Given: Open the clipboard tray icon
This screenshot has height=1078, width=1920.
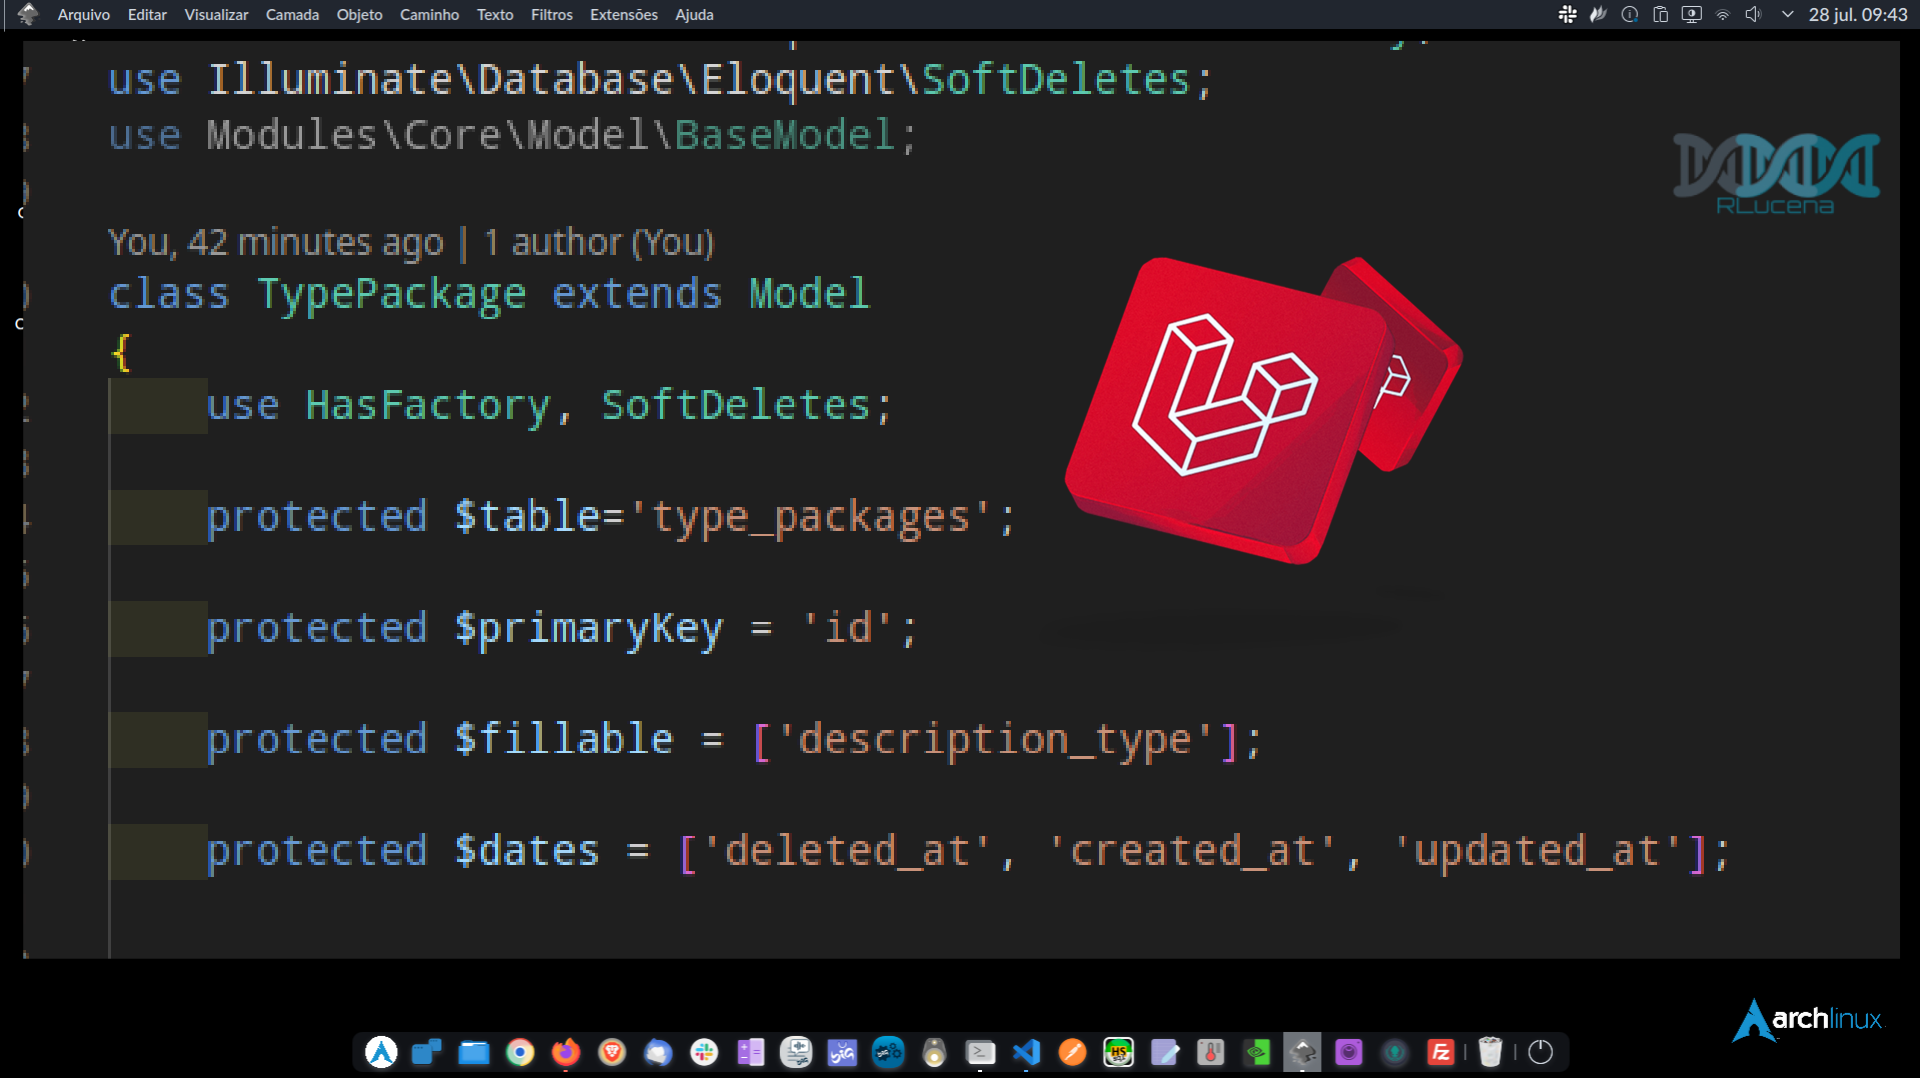Looking at the screenshot, I should tap(1660, 14).
